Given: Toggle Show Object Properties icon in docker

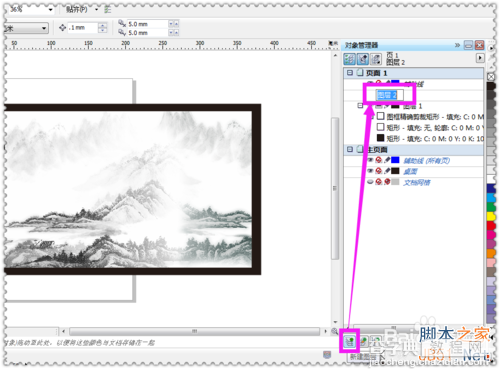Looking at the screenshot, I should (x=350, y=59).
